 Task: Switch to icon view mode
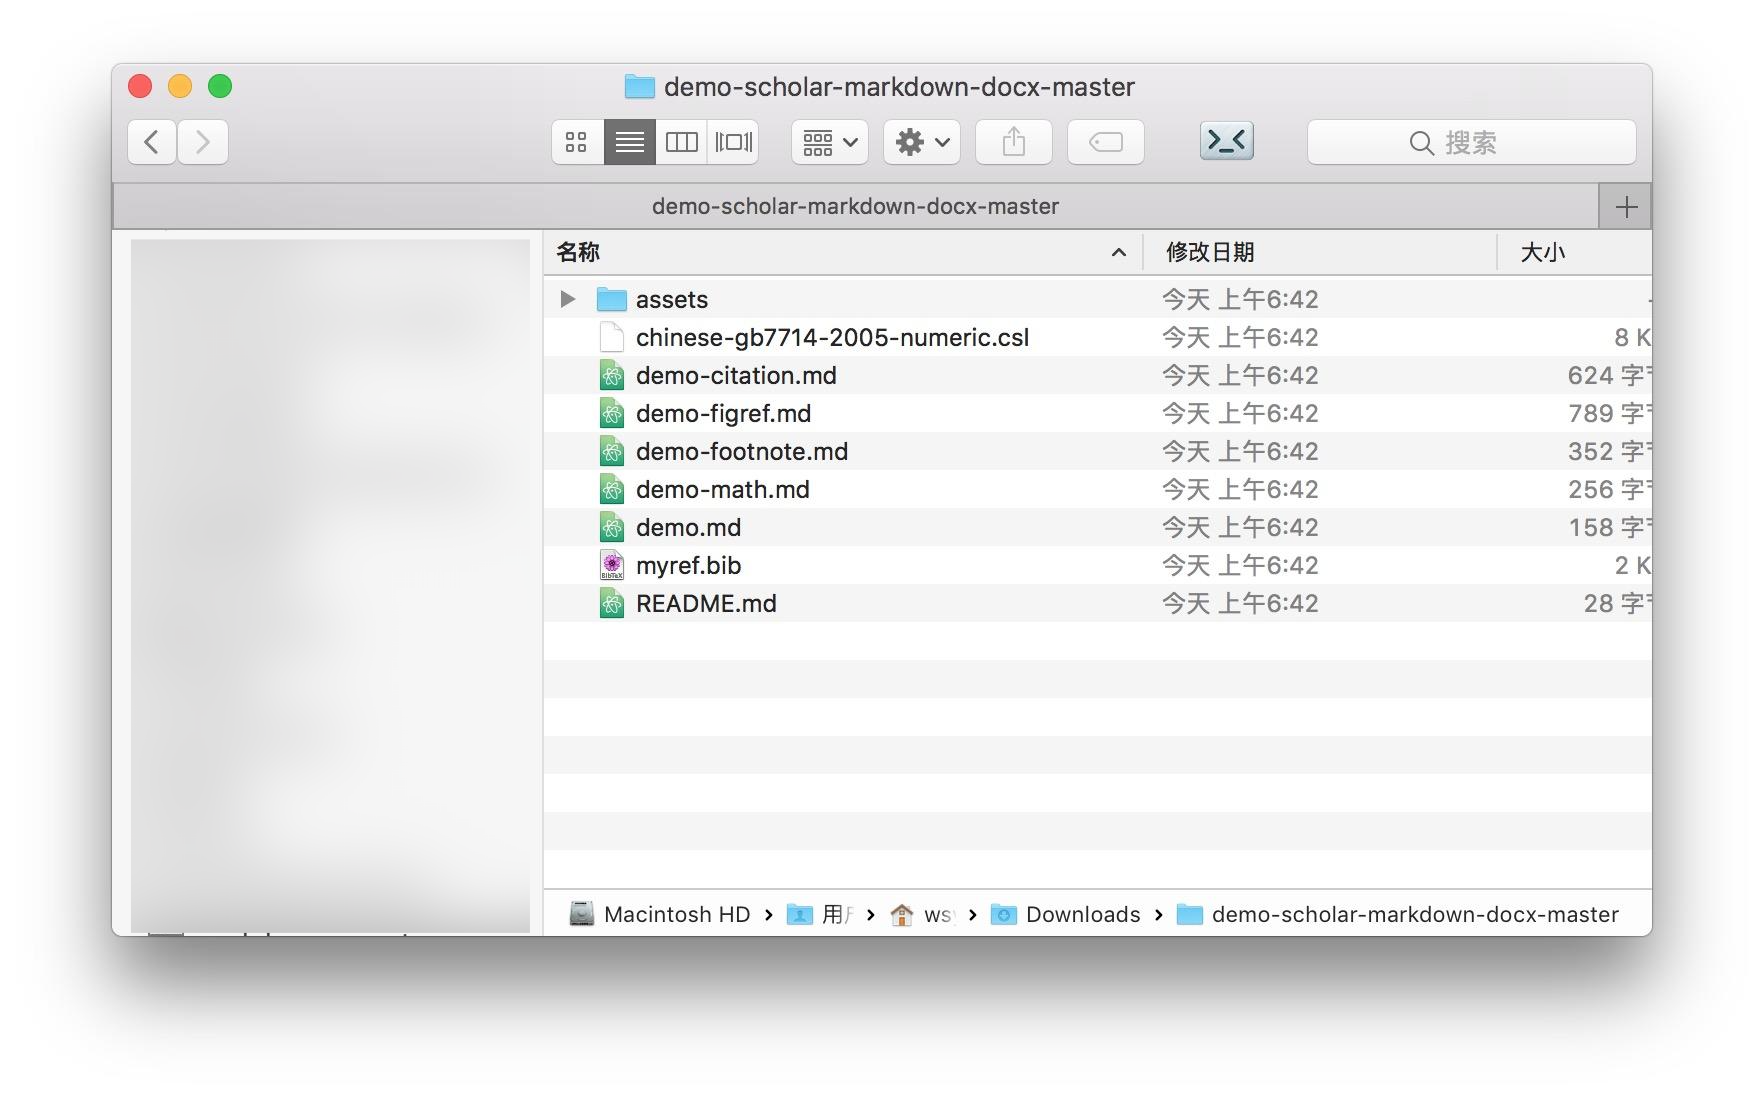[577, 142]
